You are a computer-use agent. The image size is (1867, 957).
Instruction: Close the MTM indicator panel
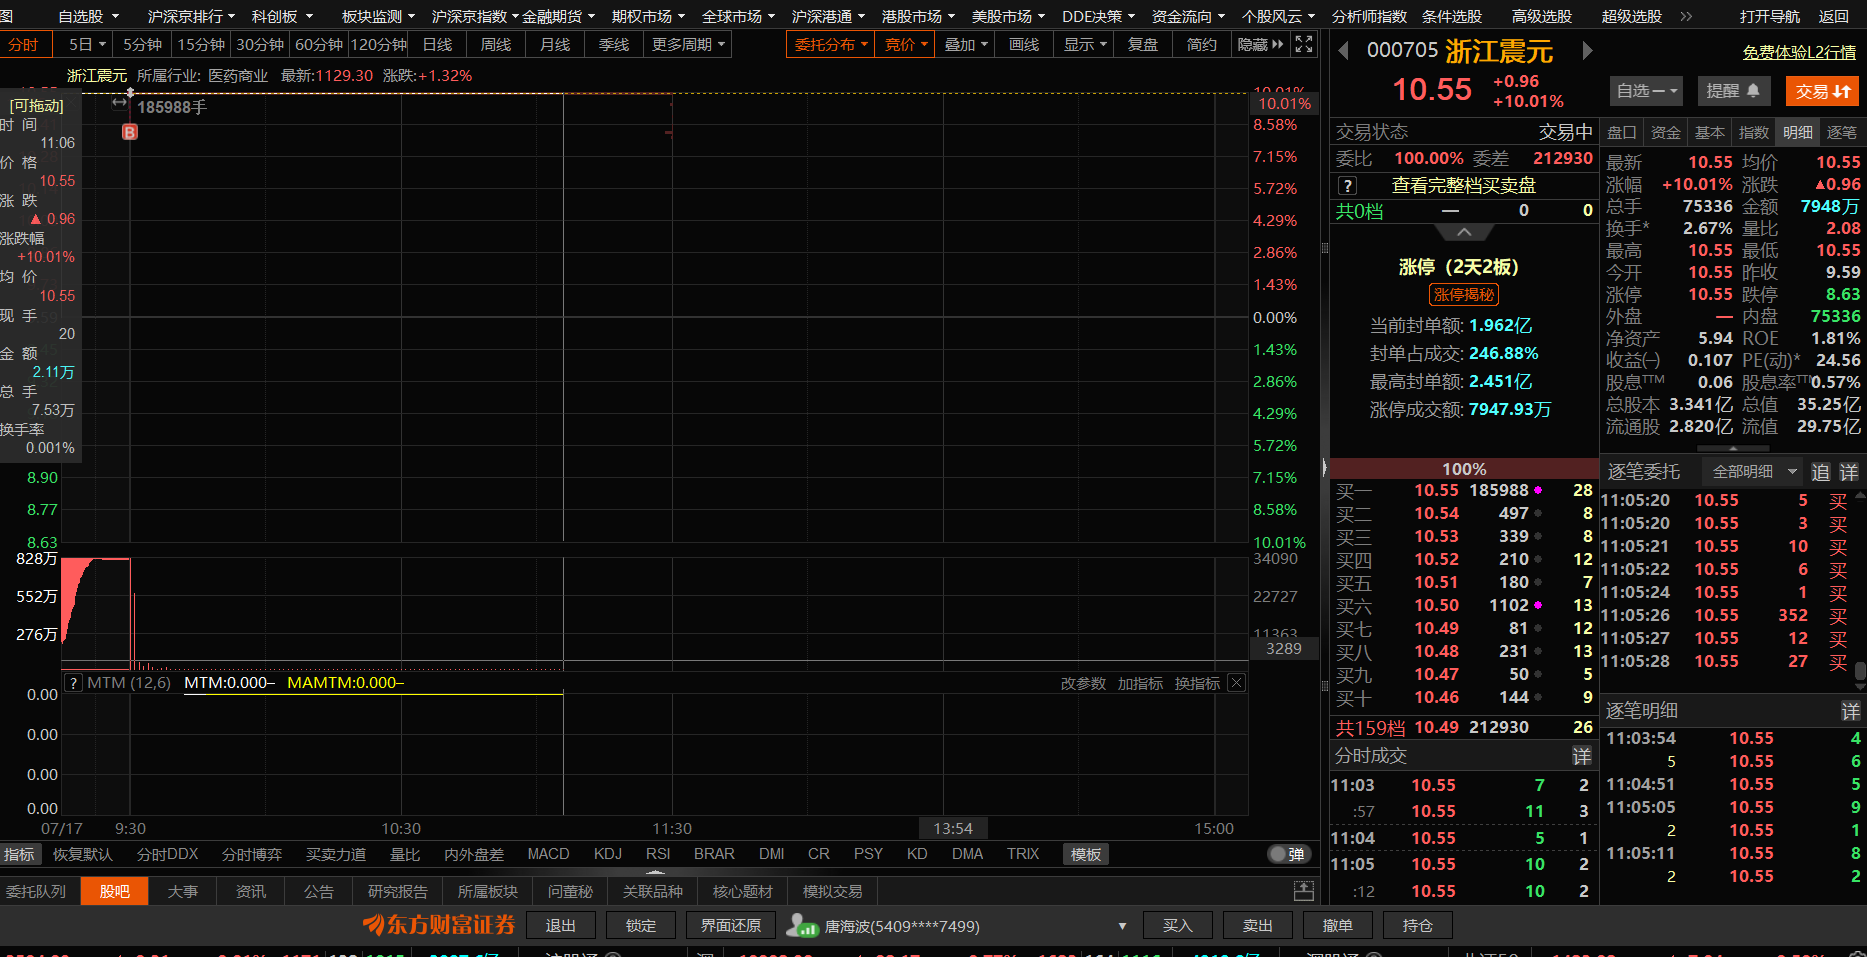pyautogui.click(x=1237, y=683)
